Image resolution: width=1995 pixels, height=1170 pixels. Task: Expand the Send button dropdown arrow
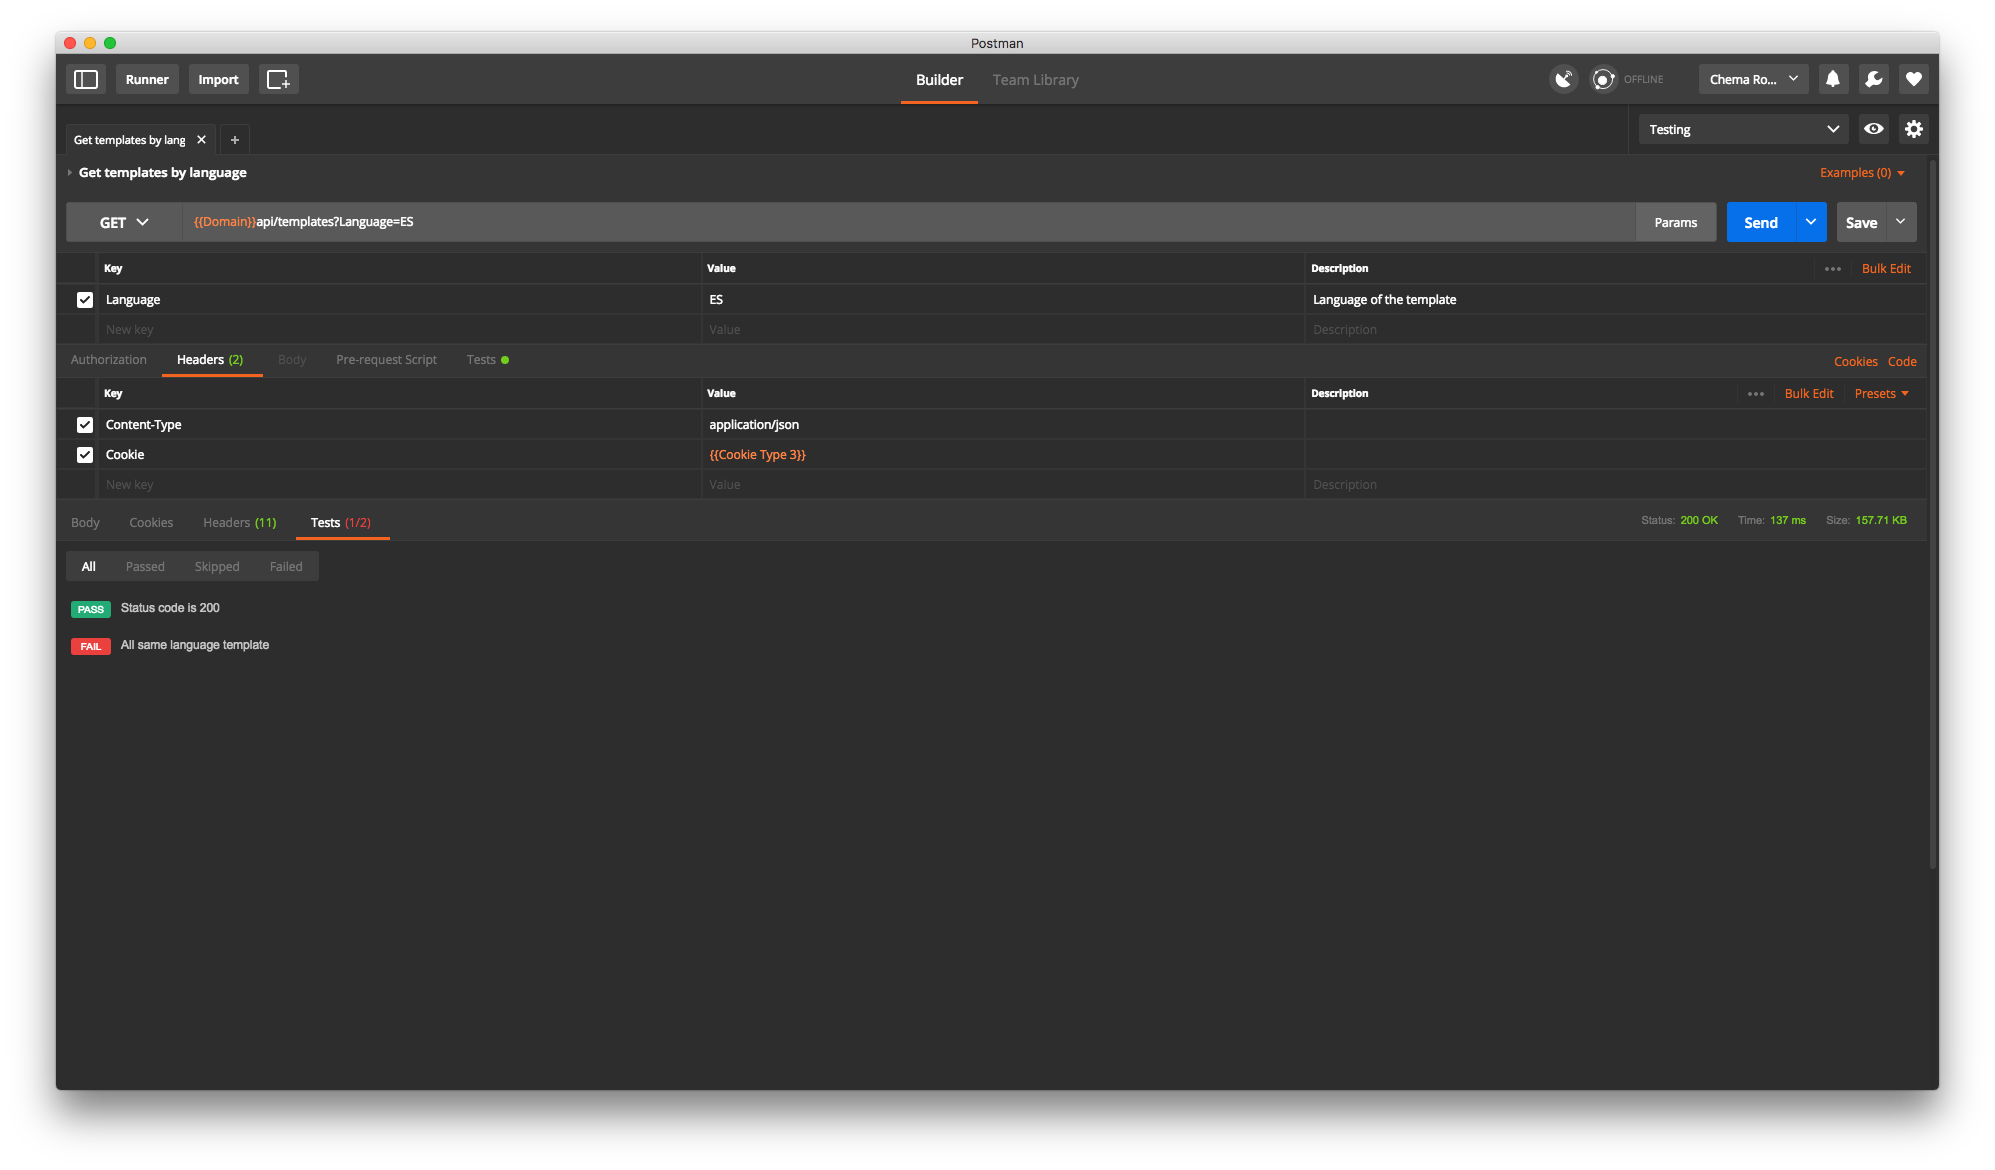point(1810,222)
